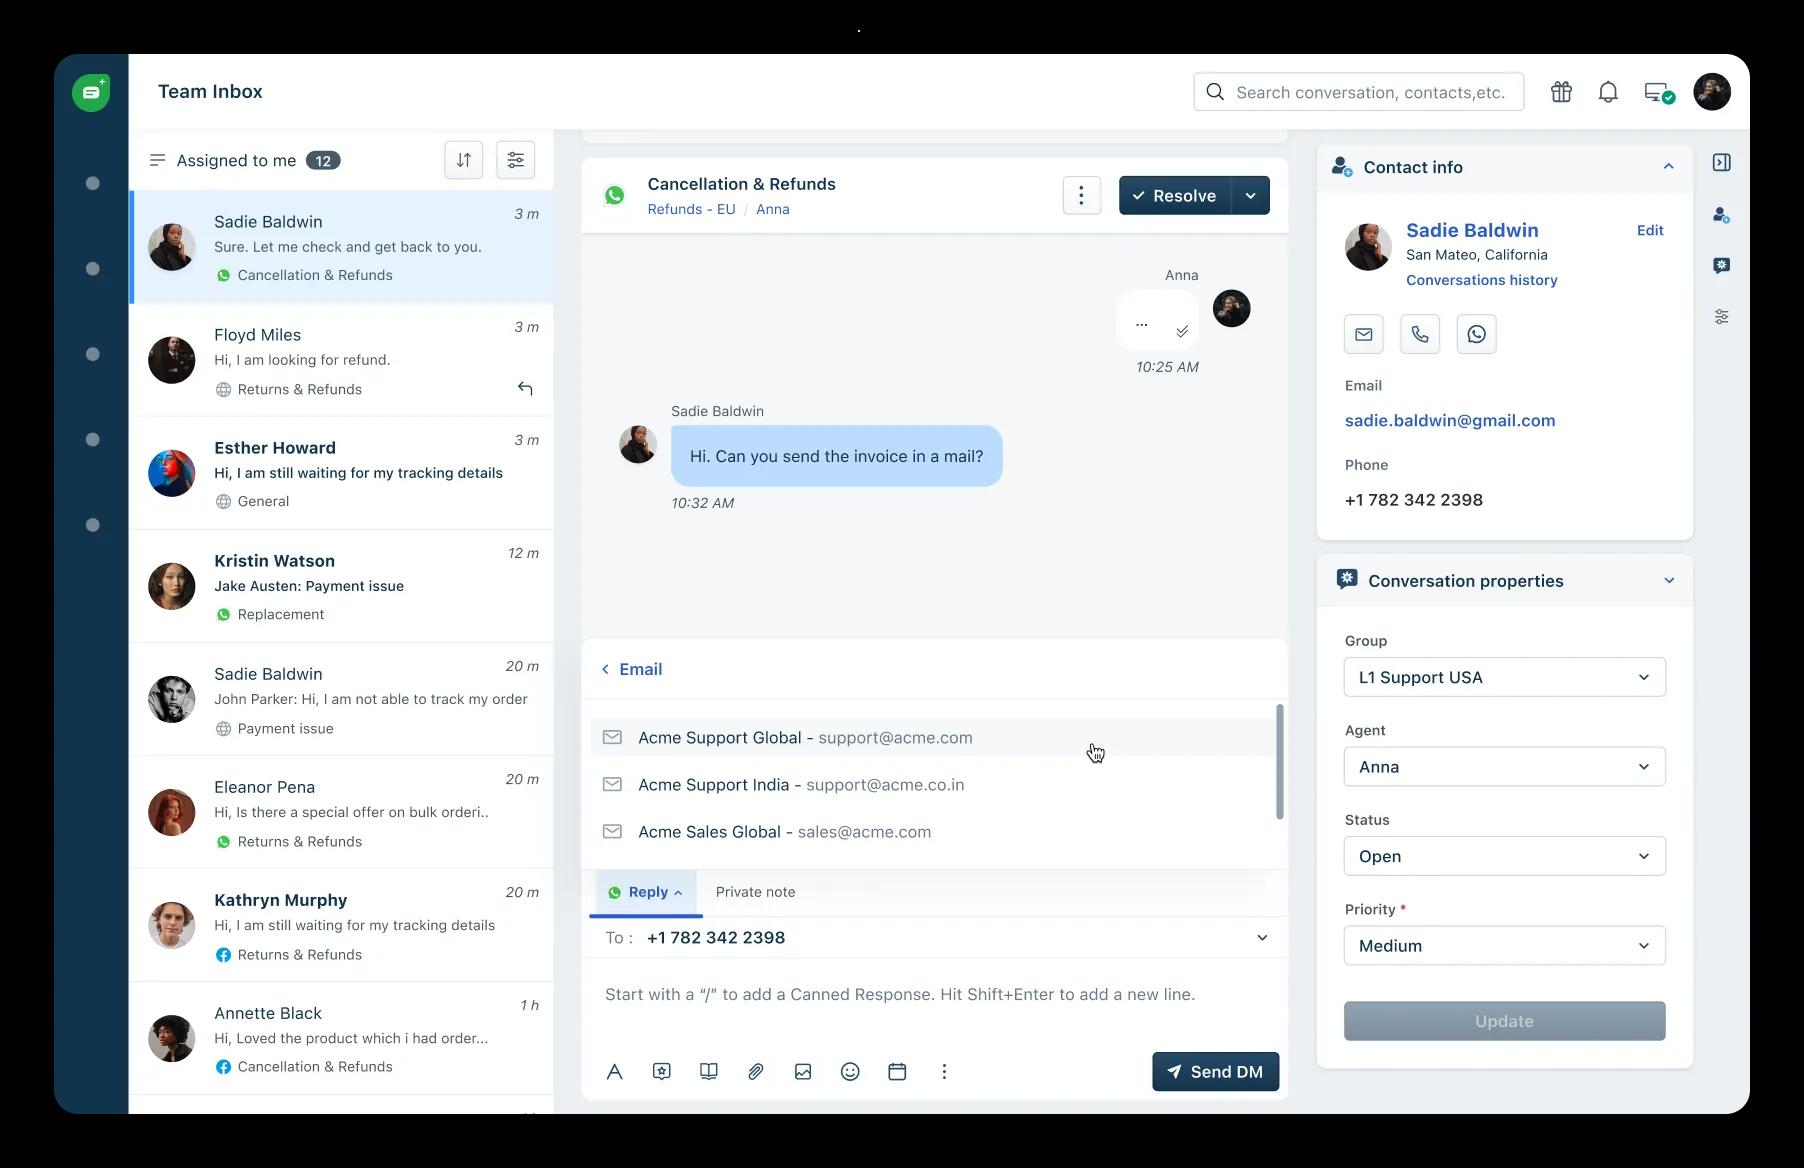Screen dimensions: 1804x1168
Task: Switch to the Private note tab
Action: (x=755, y=892)
